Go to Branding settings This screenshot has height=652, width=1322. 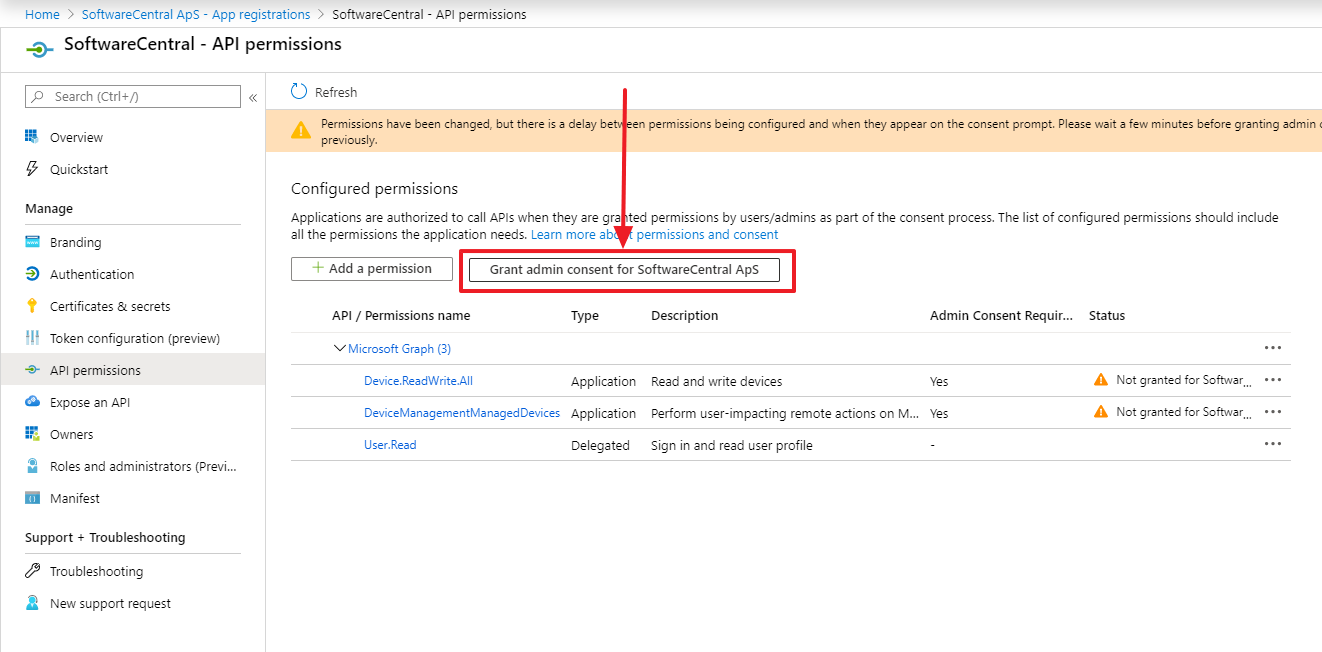click(x=75, y=243)
